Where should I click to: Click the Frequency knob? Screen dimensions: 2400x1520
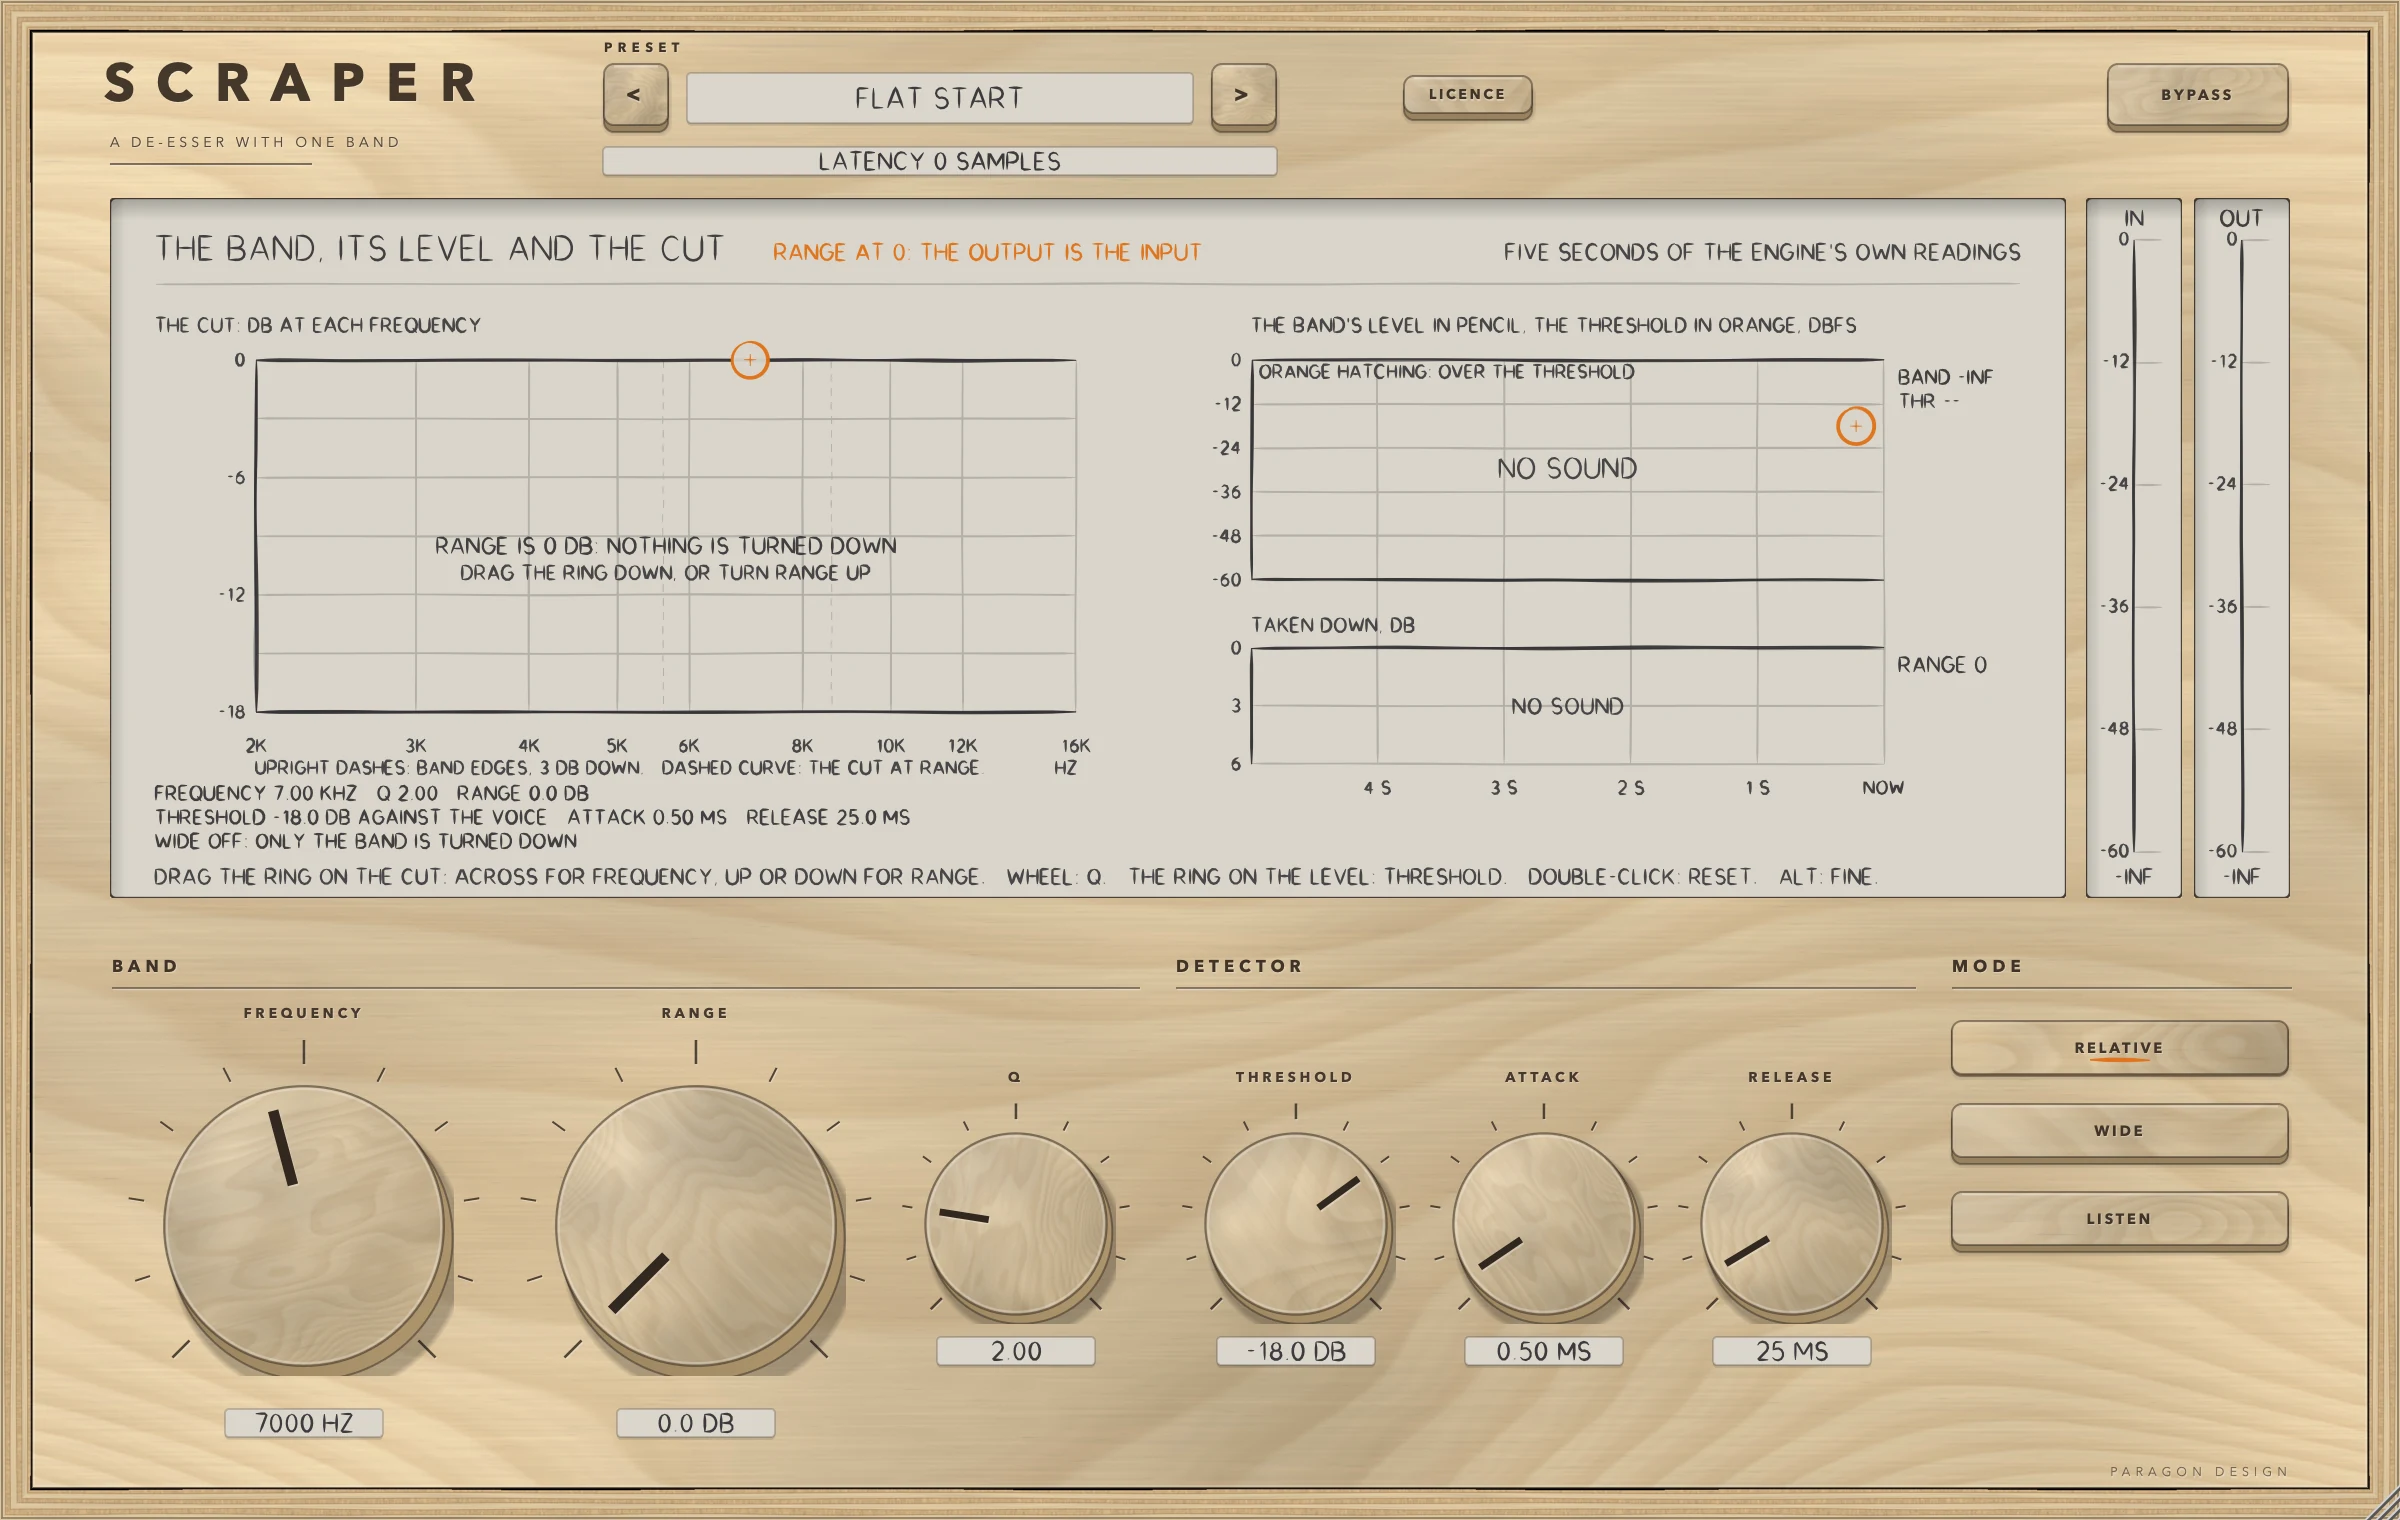tap(304, 1226)
